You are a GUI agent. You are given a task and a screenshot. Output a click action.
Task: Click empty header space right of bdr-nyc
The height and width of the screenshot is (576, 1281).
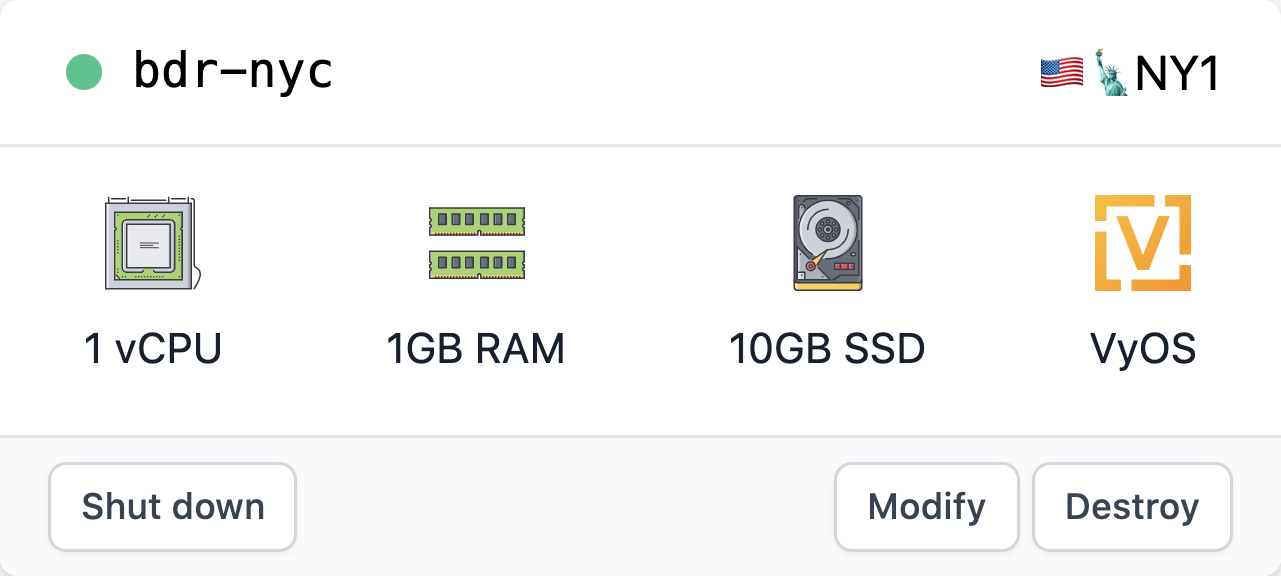coord(680,72)
